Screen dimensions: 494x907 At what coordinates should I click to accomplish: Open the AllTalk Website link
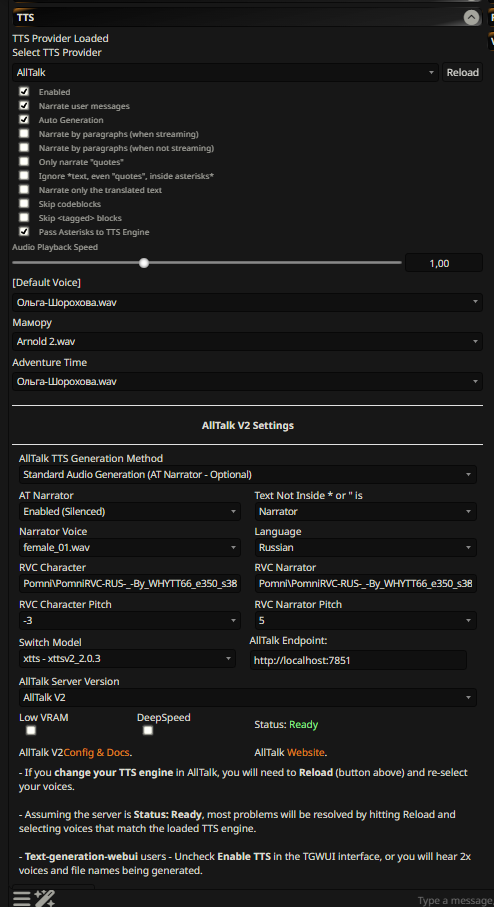(x=305, y=753)
